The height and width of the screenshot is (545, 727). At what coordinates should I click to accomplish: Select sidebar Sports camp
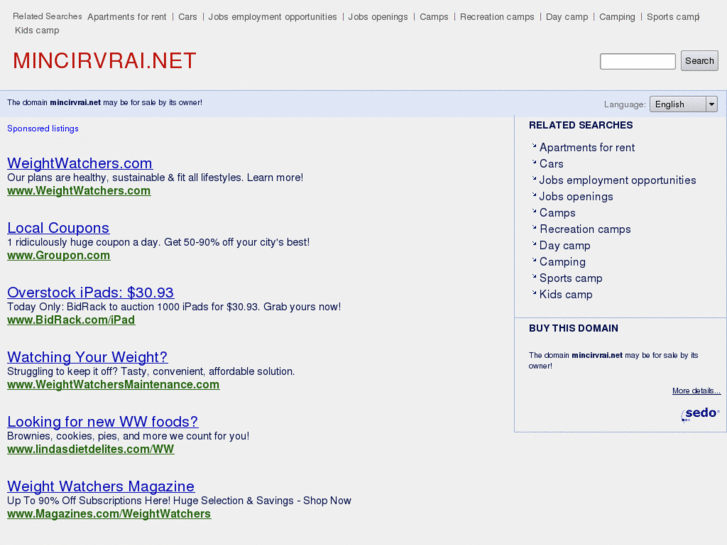click(571, 278)
